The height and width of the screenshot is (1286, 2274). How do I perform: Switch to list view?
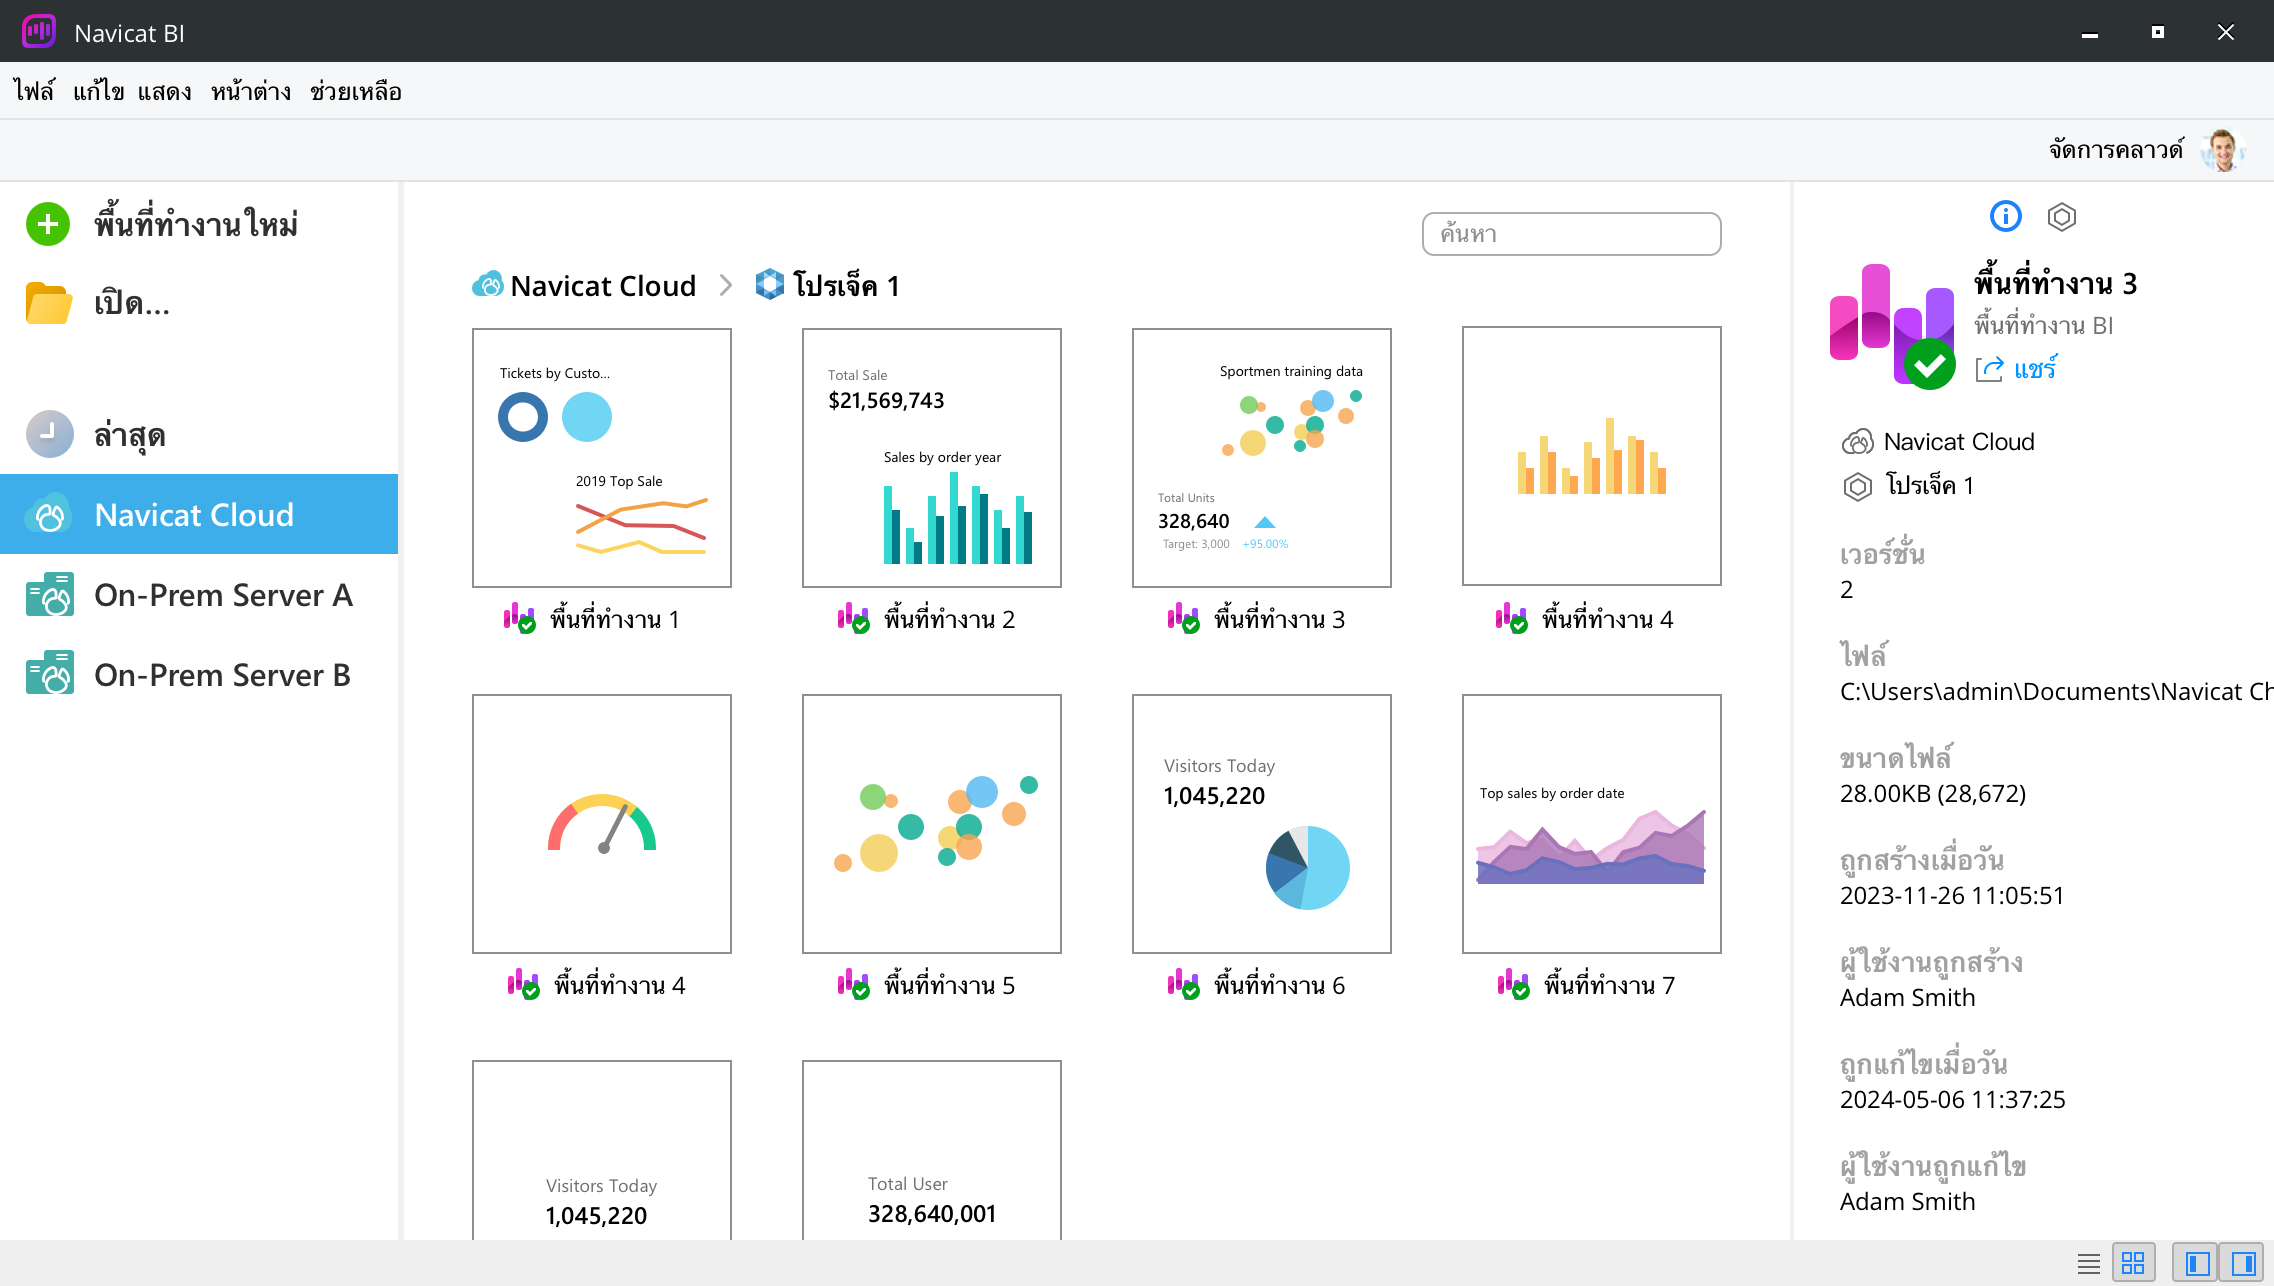pos(2088,1263)
